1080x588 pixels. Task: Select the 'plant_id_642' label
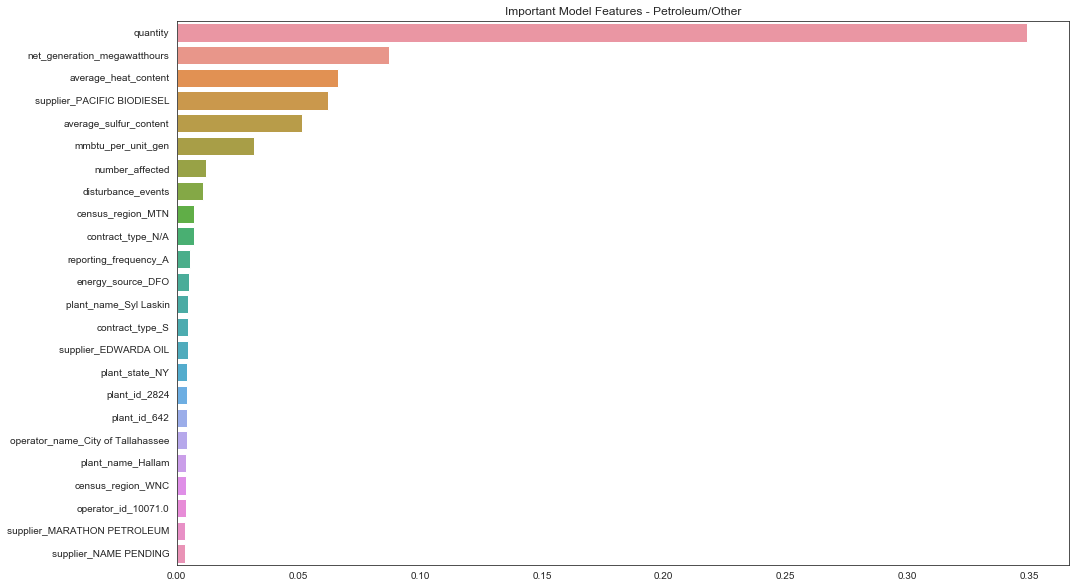pos(140,418)
